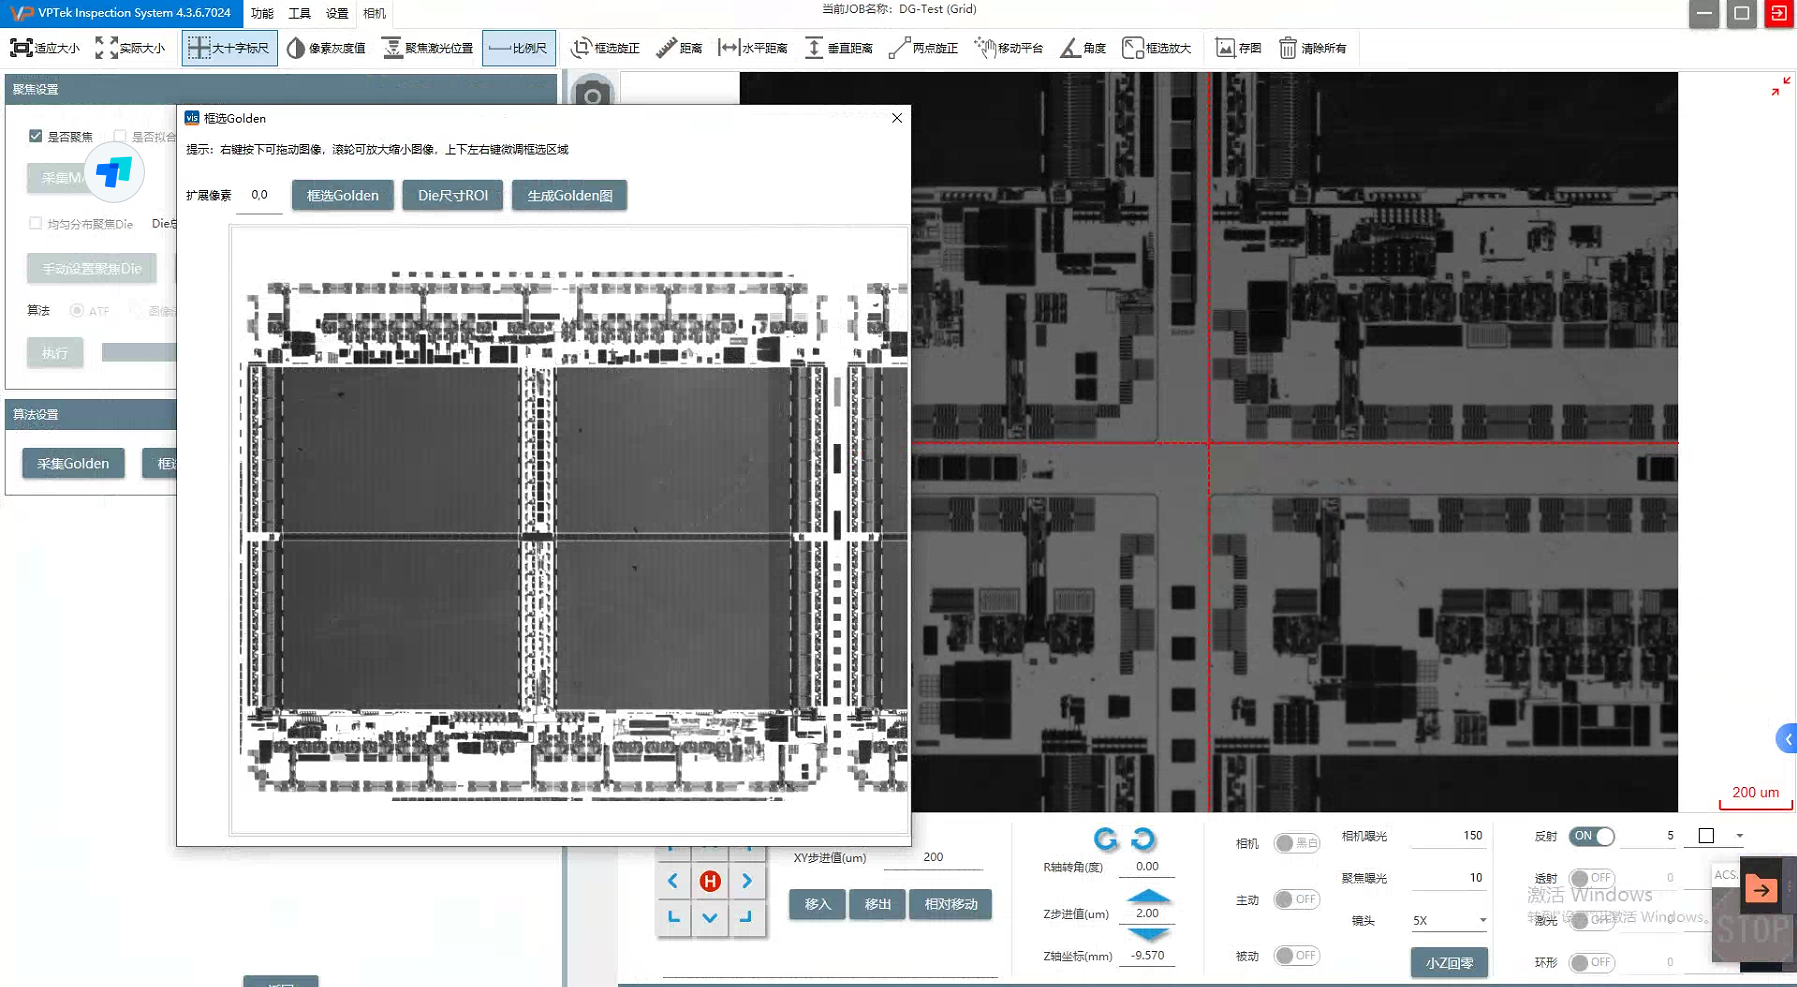The width and height of the screenshot is (1797, 987).
Task: Turn on the 主动 toggle
Action: point(1297,899)
